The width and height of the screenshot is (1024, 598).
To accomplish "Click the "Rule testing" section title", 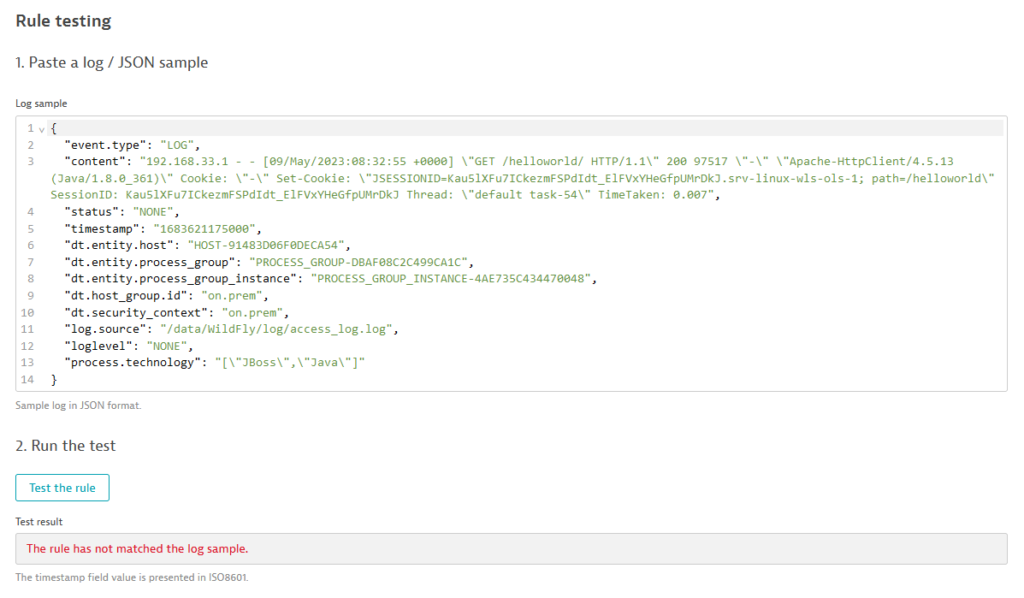I will [x=64, y=20].
